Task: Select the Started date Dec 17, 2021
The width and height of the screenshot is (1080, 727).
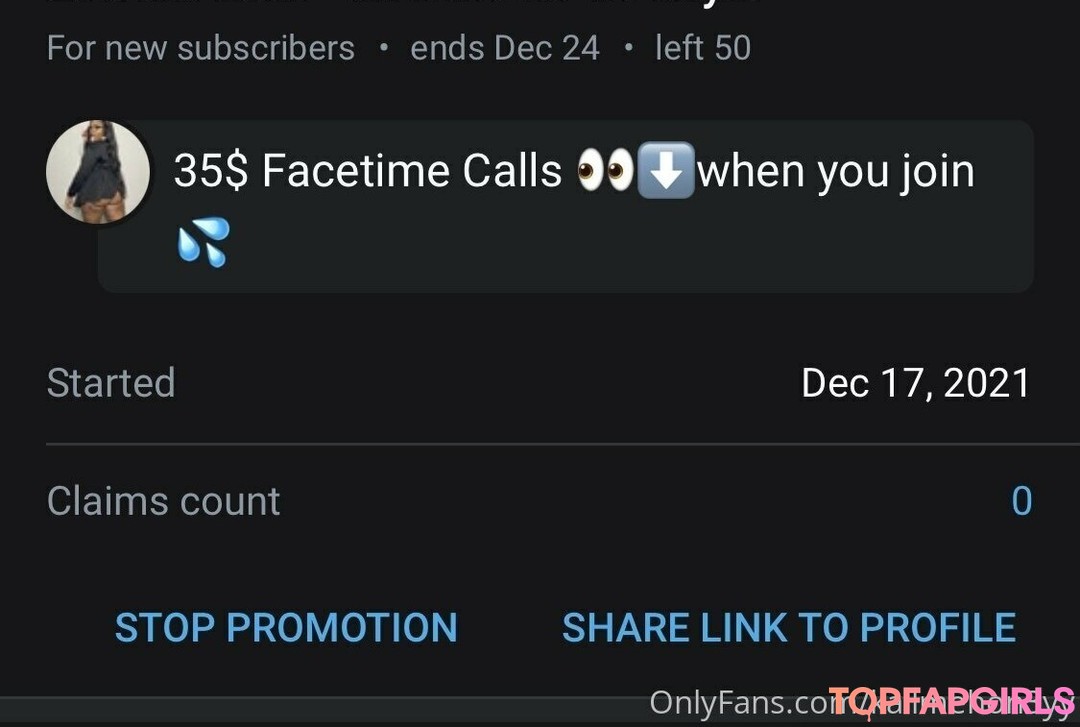Action: 915,382
